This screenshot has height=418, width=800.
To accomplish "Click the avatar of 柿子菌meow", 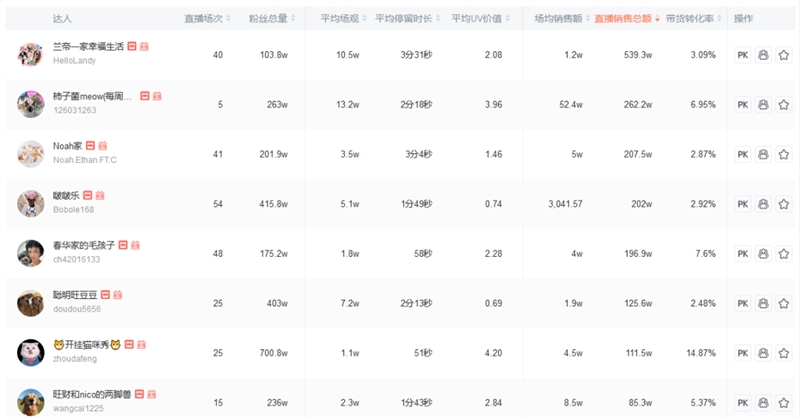I will click(x=30, y=104).
